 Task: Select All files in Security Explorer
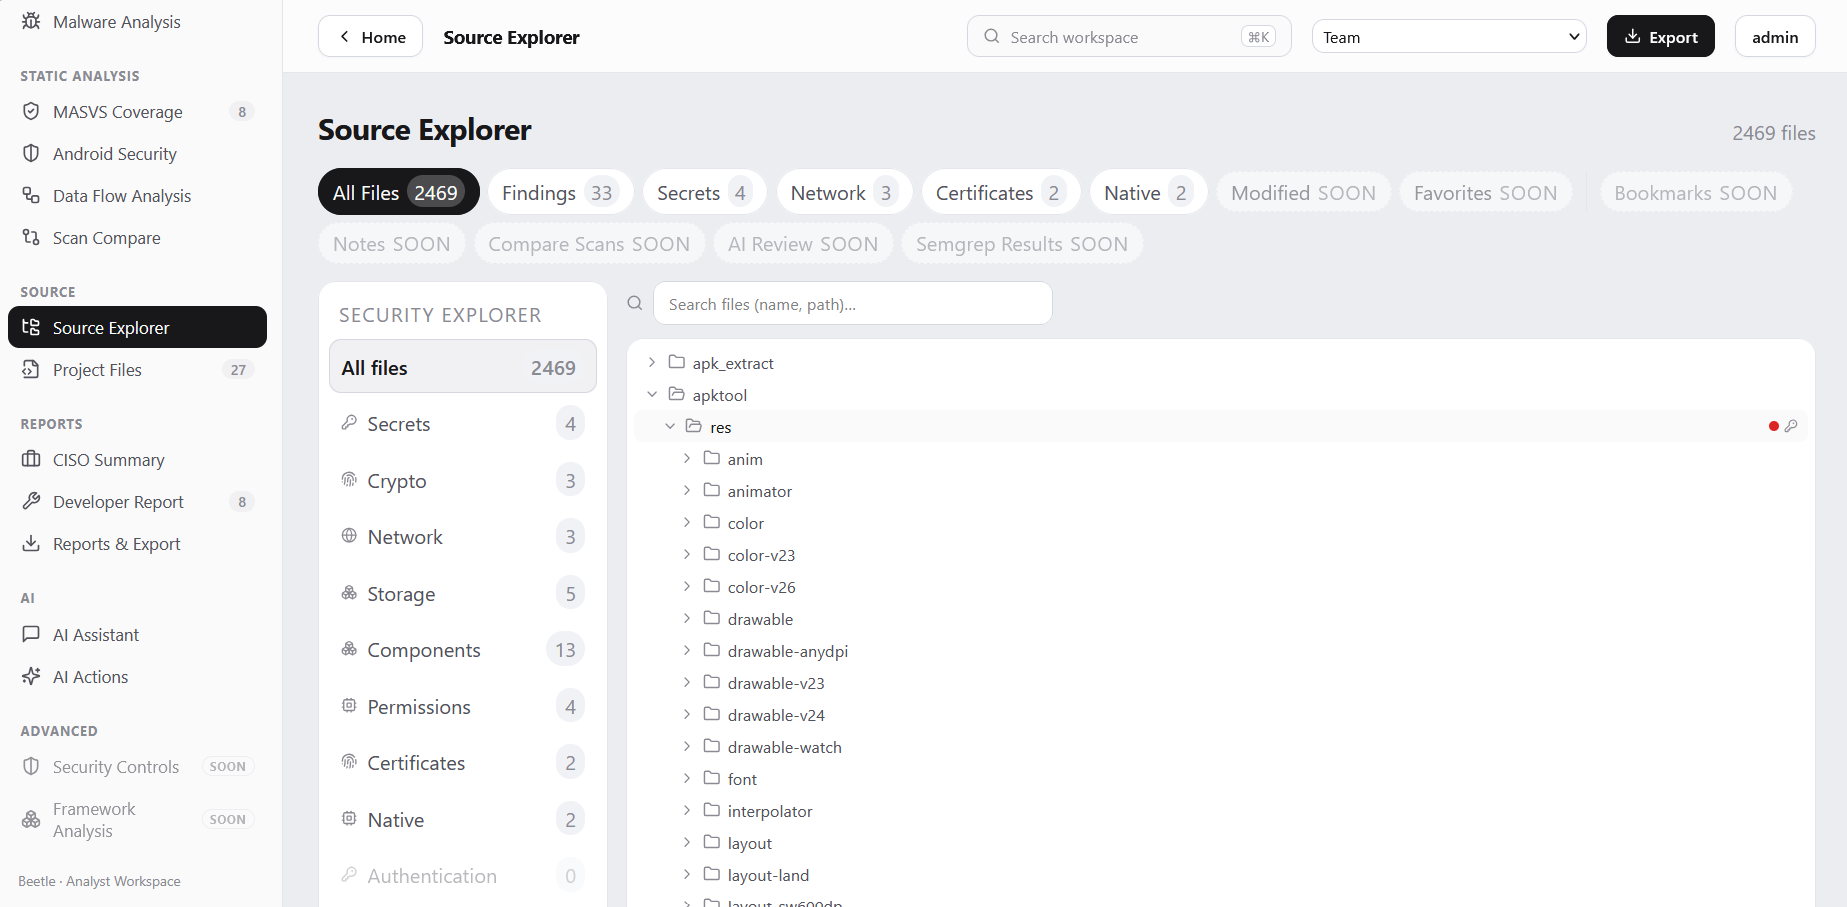tap(462, 367)
